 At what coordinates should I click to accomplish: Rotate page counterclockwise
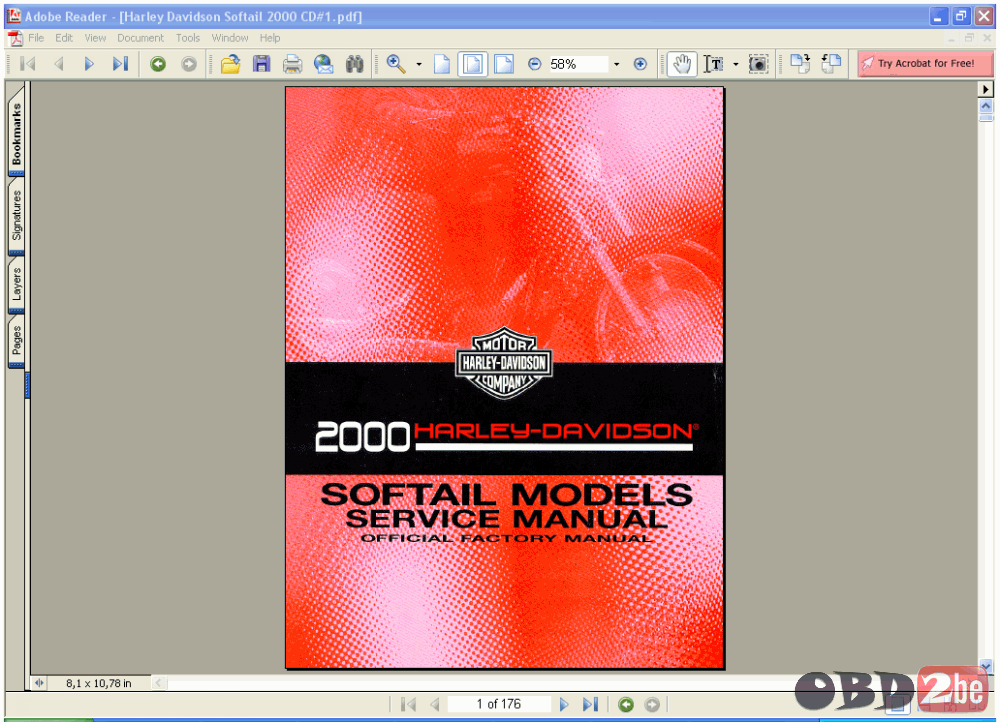pyautogui.click(x=831, y=63)
